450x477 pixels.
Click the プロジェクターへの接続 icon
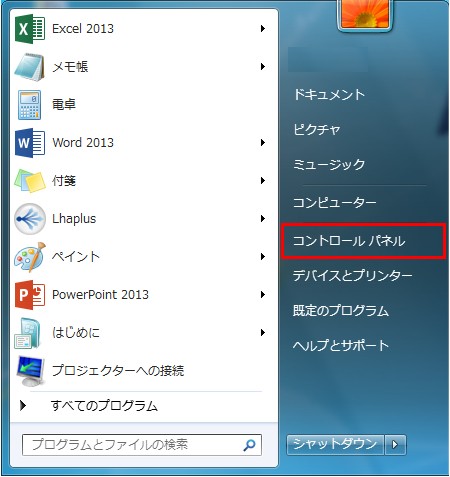click(30, 371)
